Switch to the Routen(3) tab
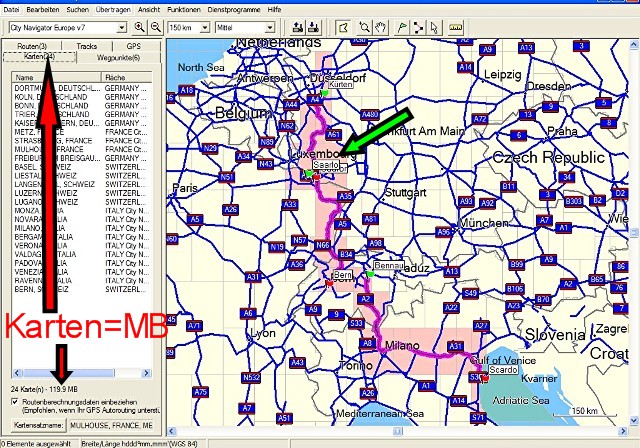This screenshot has width=640, height=448. (x=32, y=46)
